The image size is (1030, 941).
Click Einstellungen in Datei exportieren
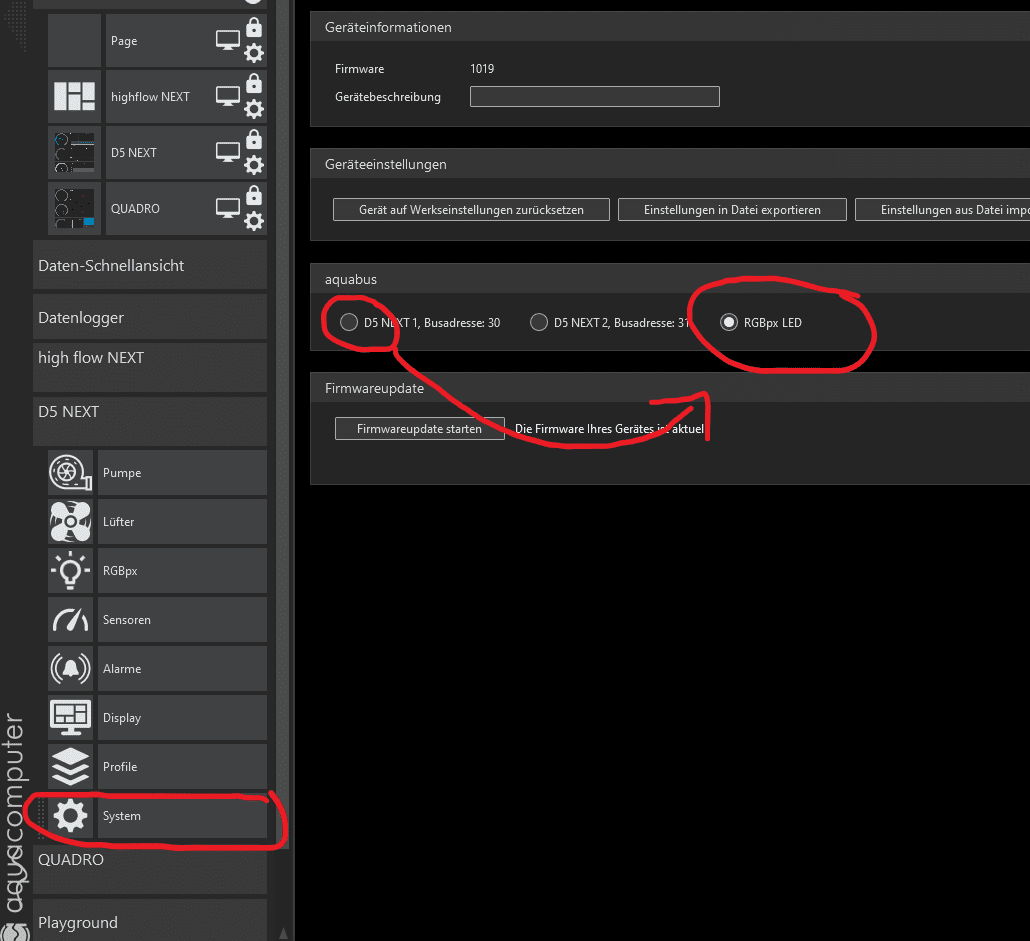(x=732, y=209)
